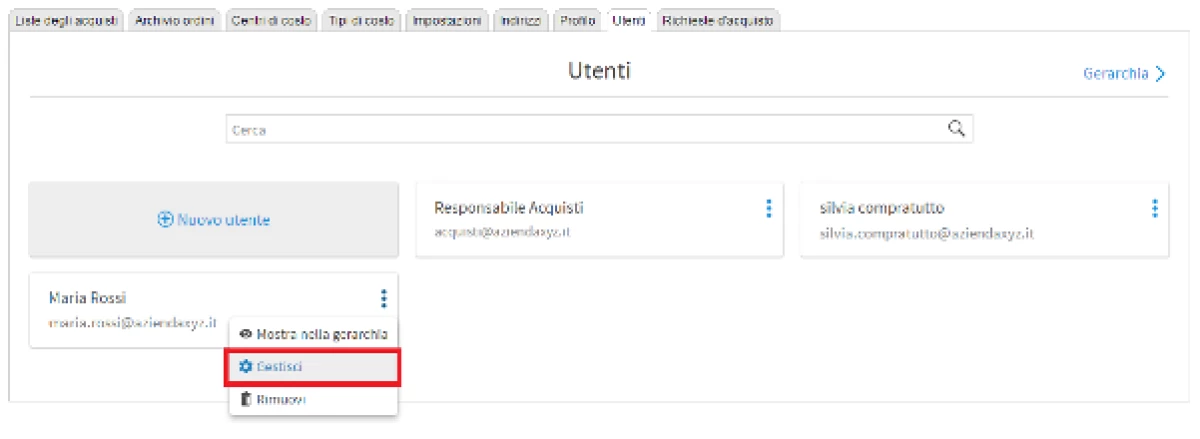Screen dimensions: 1200x439
Task: Toggle the three-dot menu on Maria Rossi
Action: pos(383,298)
